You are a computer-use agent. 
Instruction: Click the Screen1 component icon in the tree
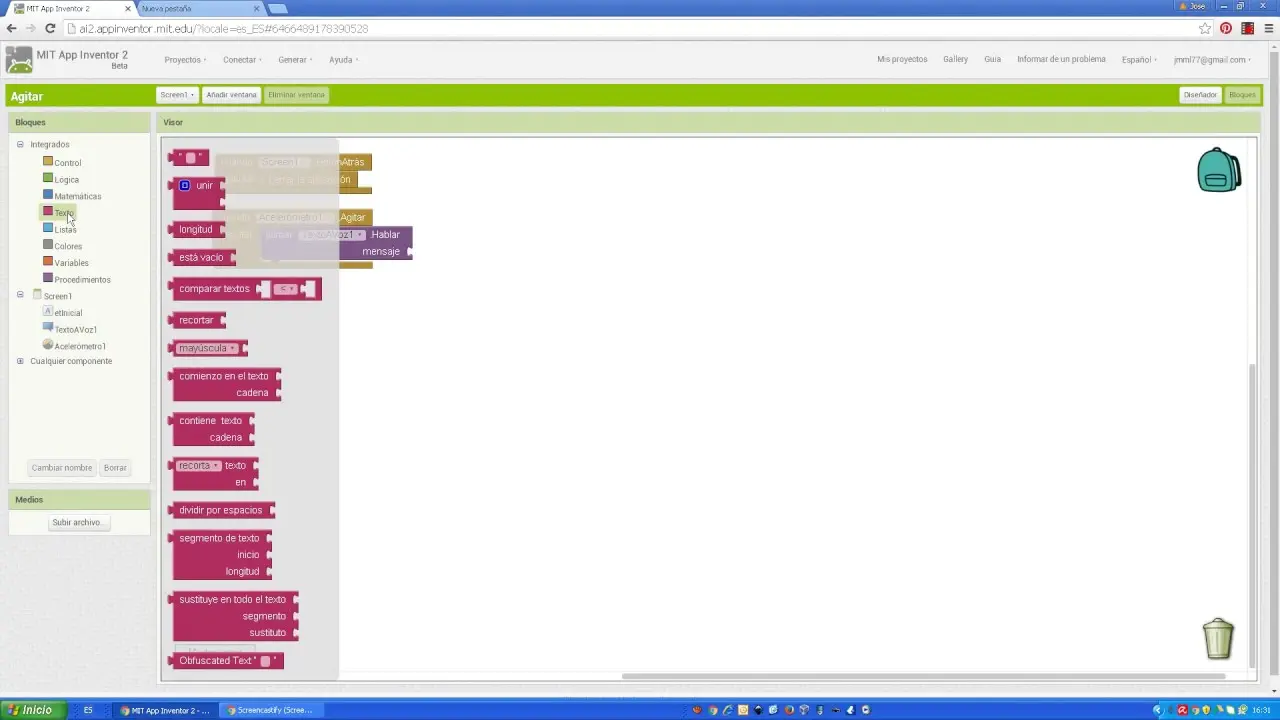pyautogui.click(x=37, y=295)
